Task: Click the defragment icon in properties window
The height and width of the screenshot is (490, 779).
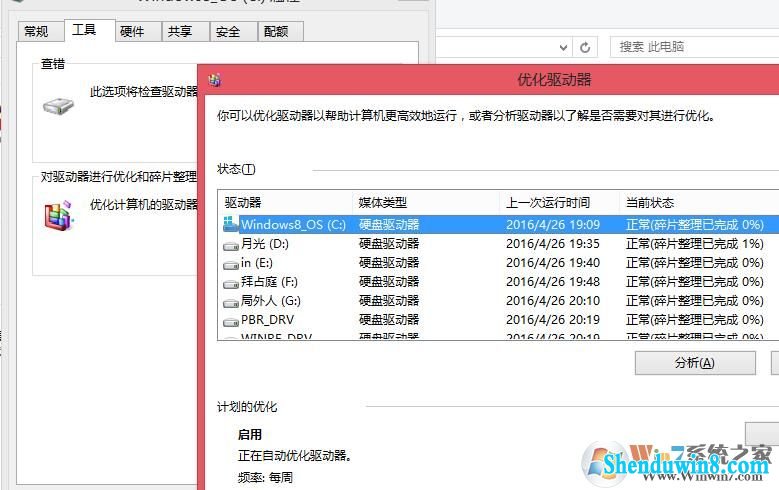Action: [59, 215]
